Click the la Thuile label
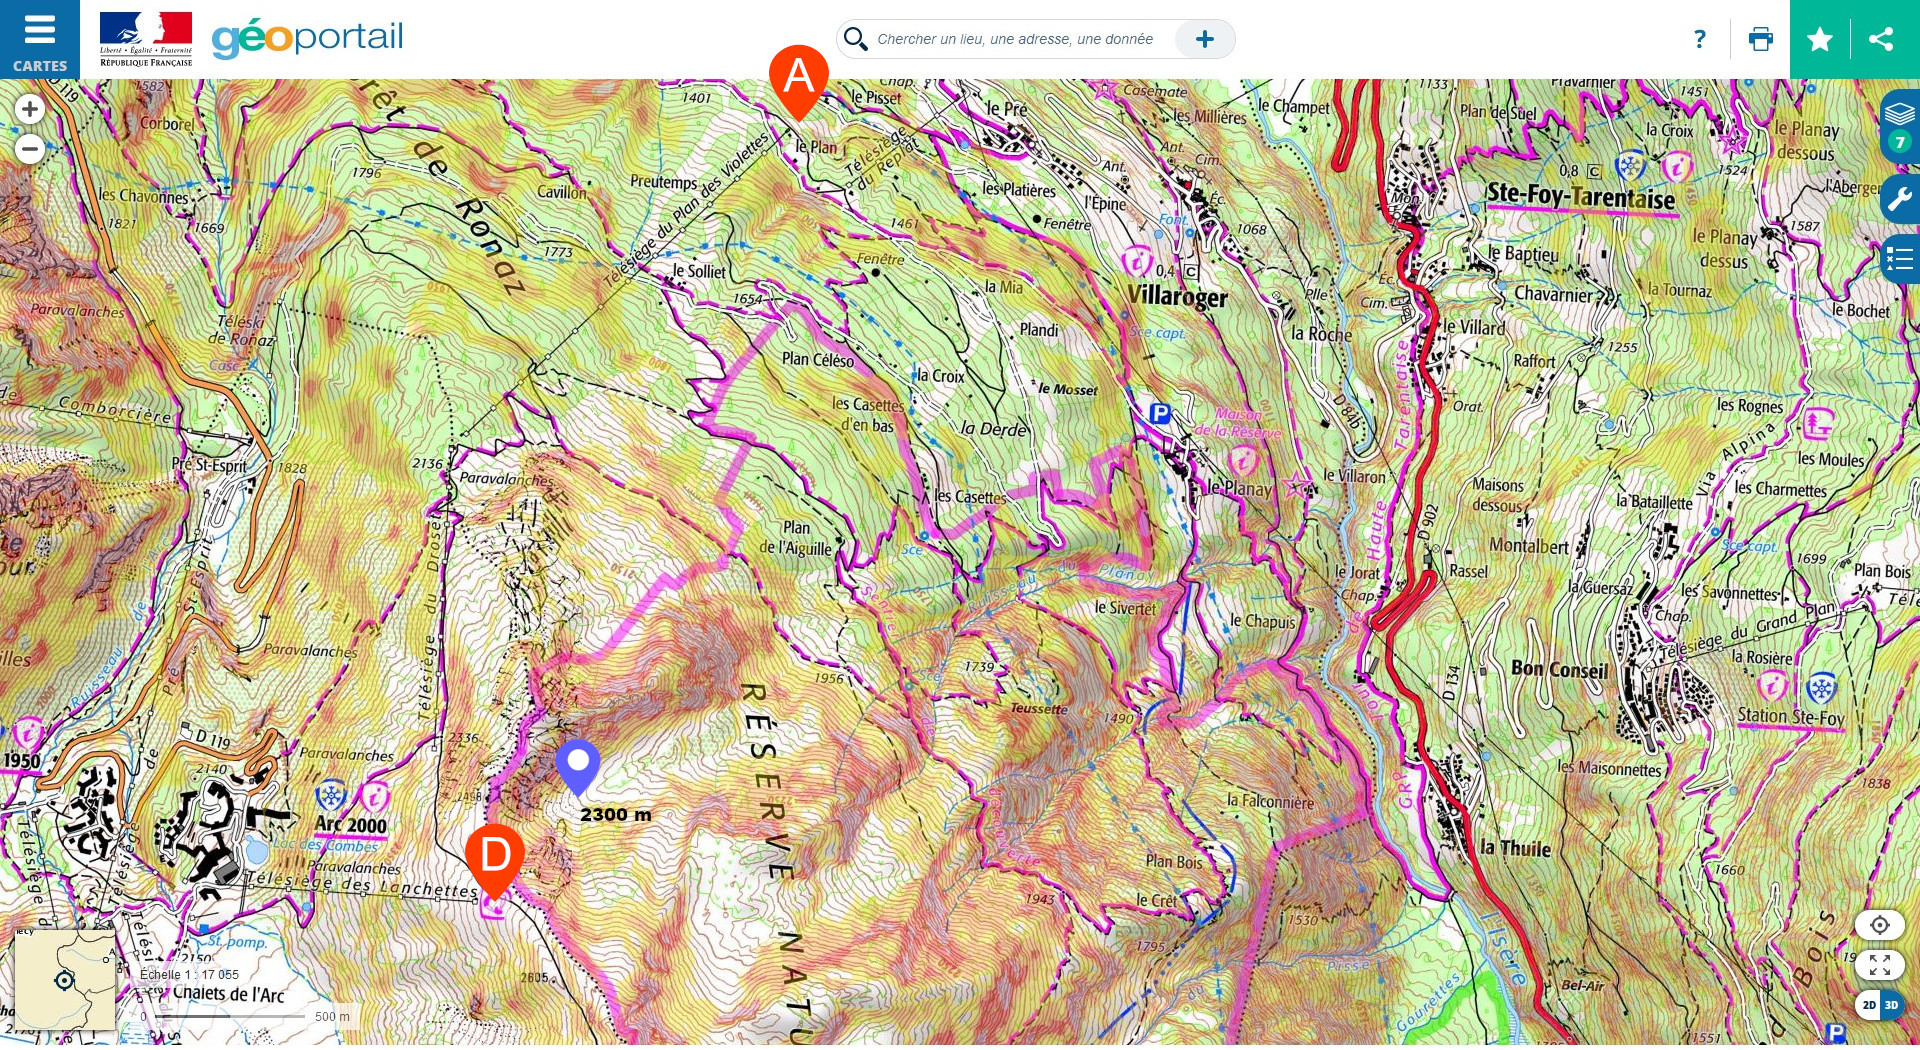The height and width of the screenshot is (1050, 1920). [1515, 848]
